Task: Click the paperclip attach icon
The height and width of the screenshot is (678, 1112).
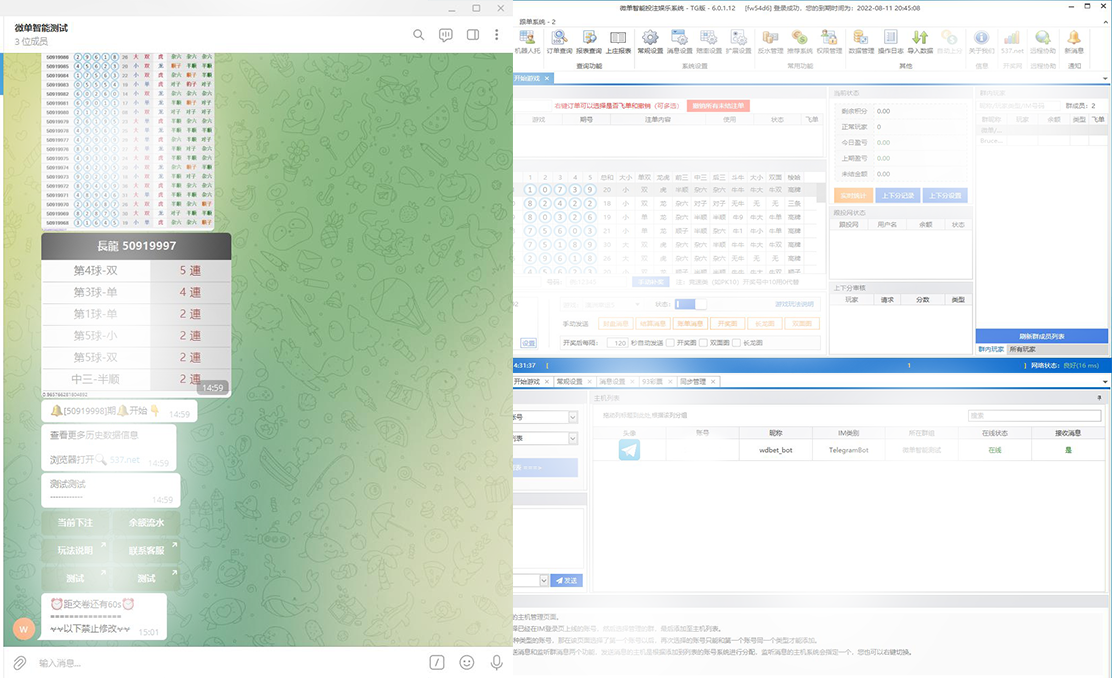Action: (x=20, y=662)
